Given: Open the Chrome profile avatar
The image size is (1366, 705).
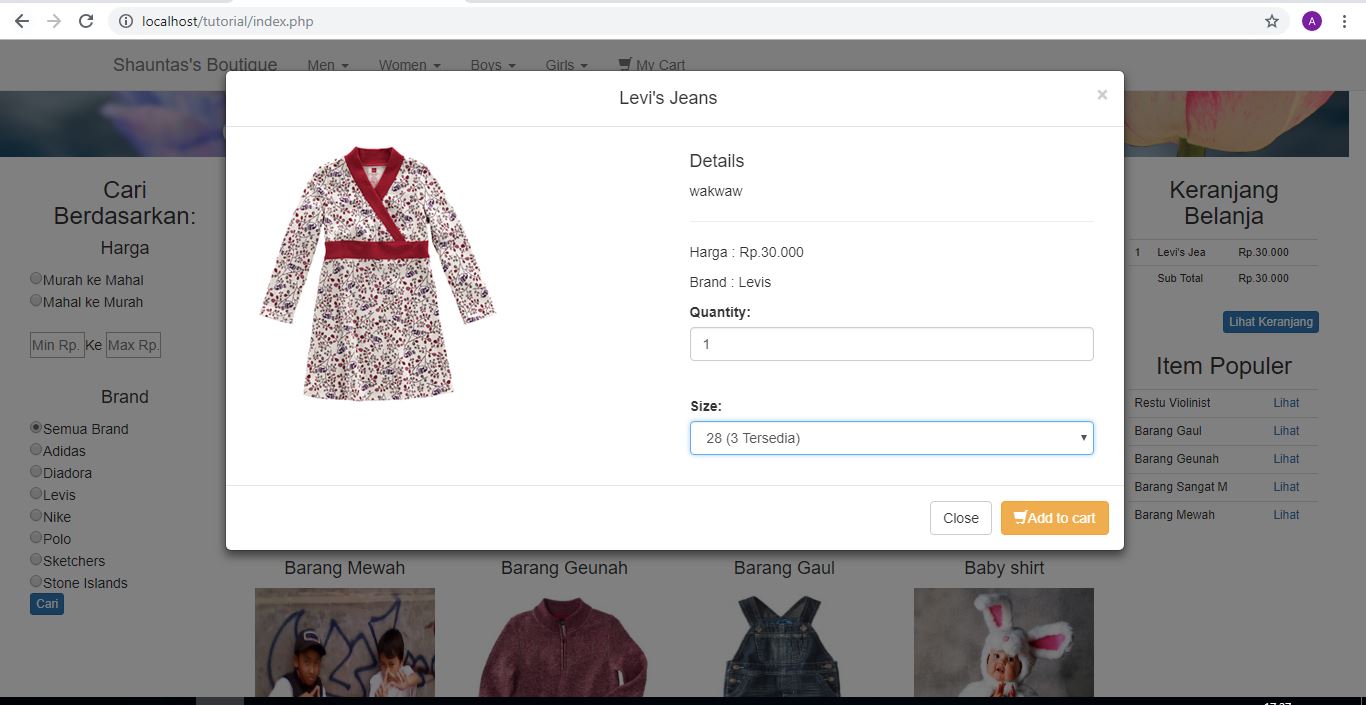Looking at the screenshot, I should (1311, 21).
